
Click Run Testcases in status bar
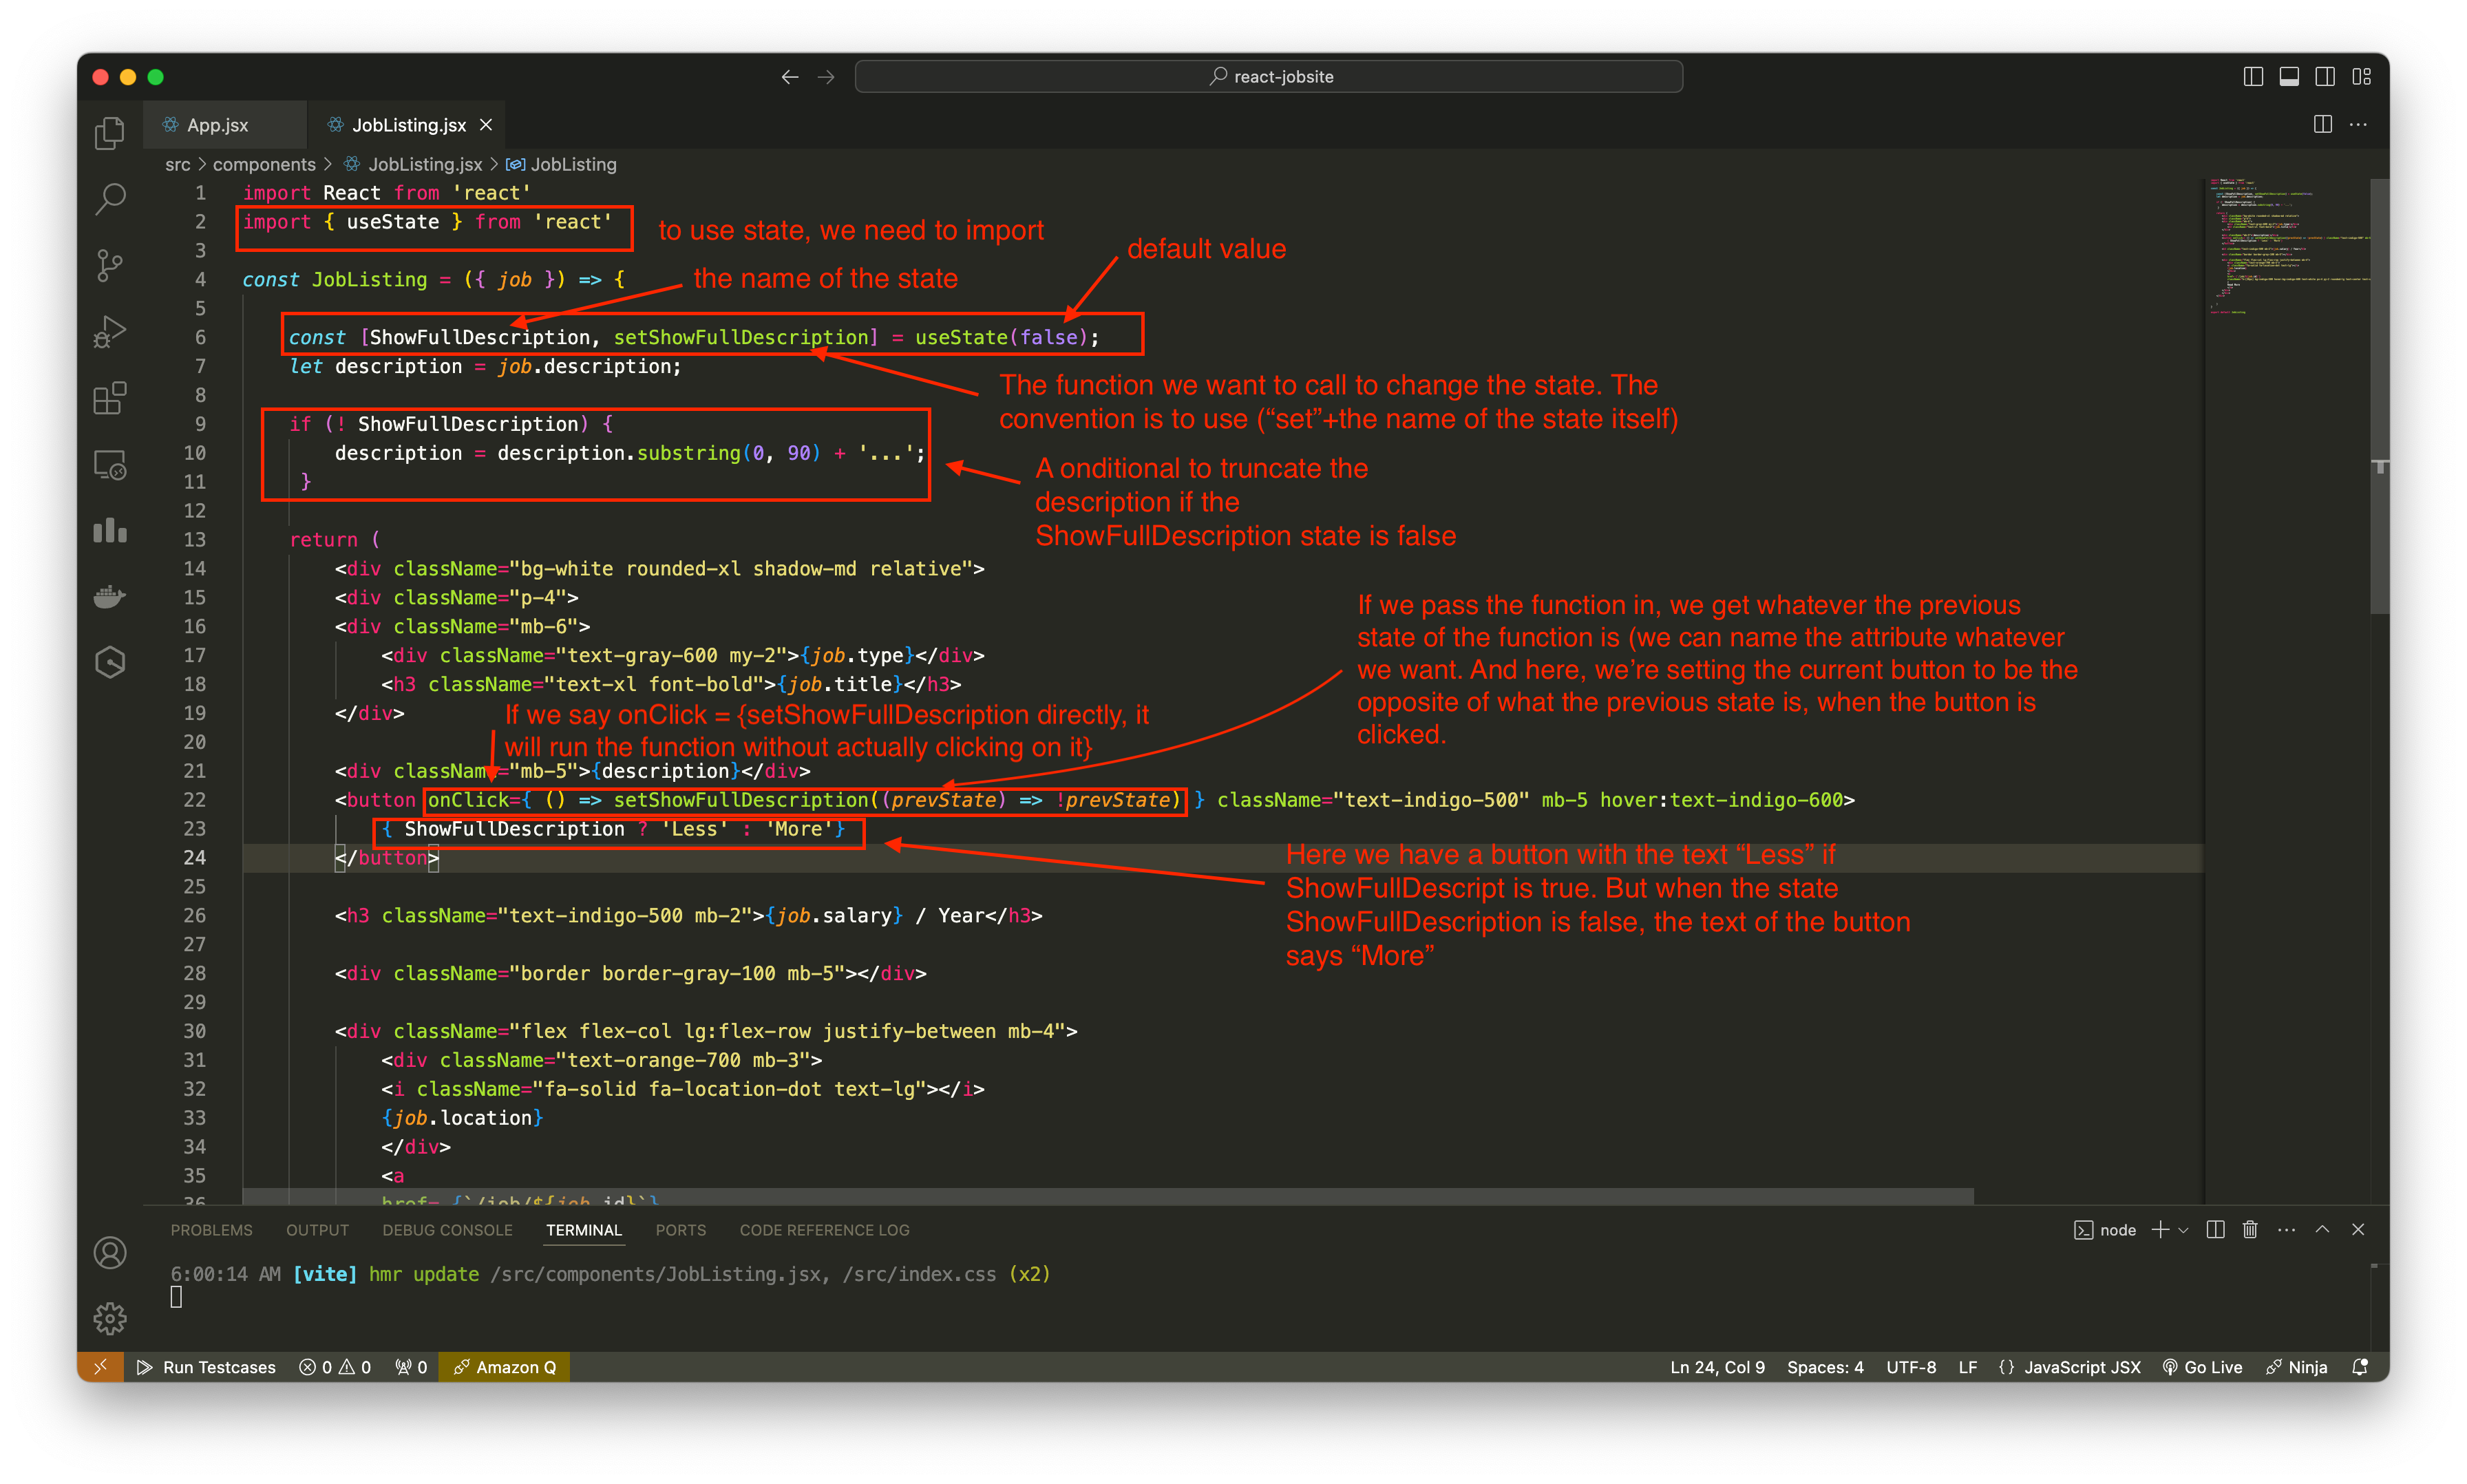tap(206, 1367)
